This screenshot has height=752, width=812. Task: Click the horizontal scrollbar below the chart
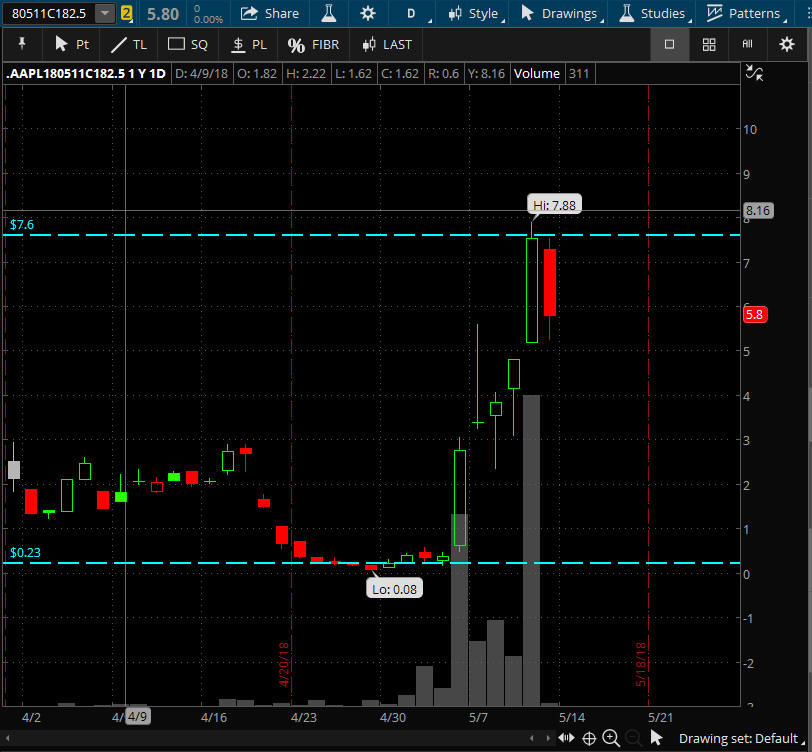[280, 738]
